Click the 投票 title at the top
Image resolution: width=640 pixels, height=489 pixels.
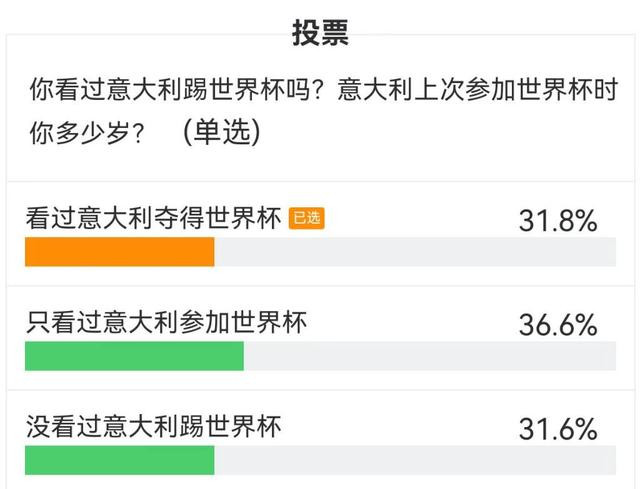point(320,31)
